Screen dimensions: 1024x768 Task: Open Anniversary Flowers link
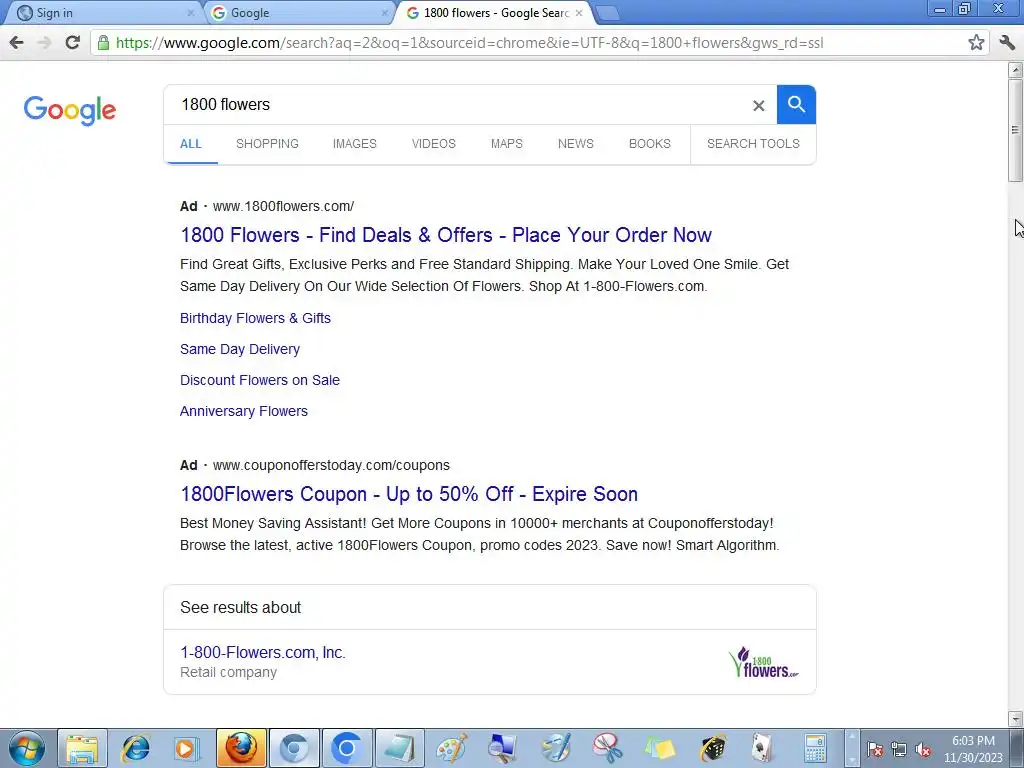pyautogui.click(x=244, y=411)
